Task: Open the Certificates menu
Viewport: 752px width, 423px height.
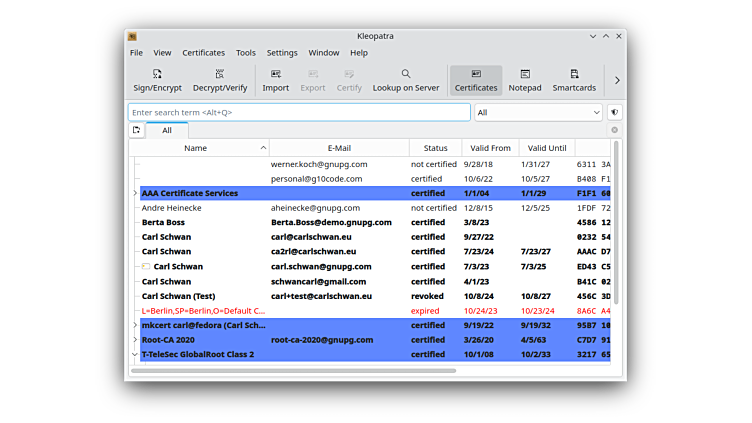Action: (203, 53)
